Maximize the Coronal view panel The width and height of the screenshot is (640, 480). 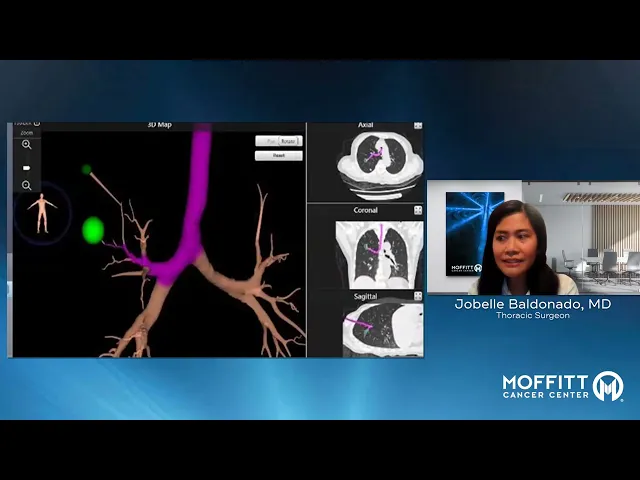pos(418,210)
